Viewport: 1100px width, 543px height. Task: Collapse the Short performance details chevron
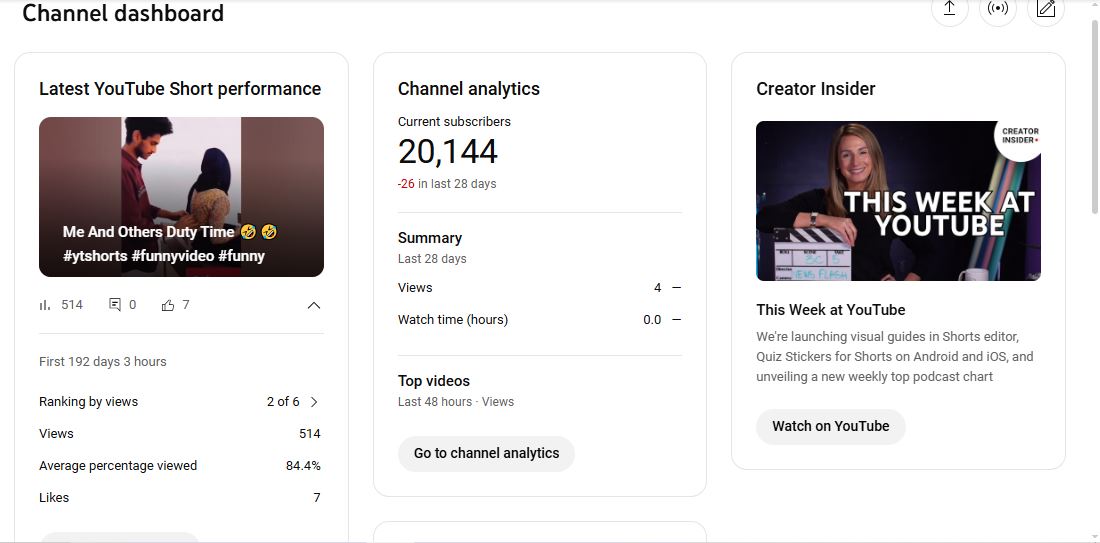(x=314, y=305)
